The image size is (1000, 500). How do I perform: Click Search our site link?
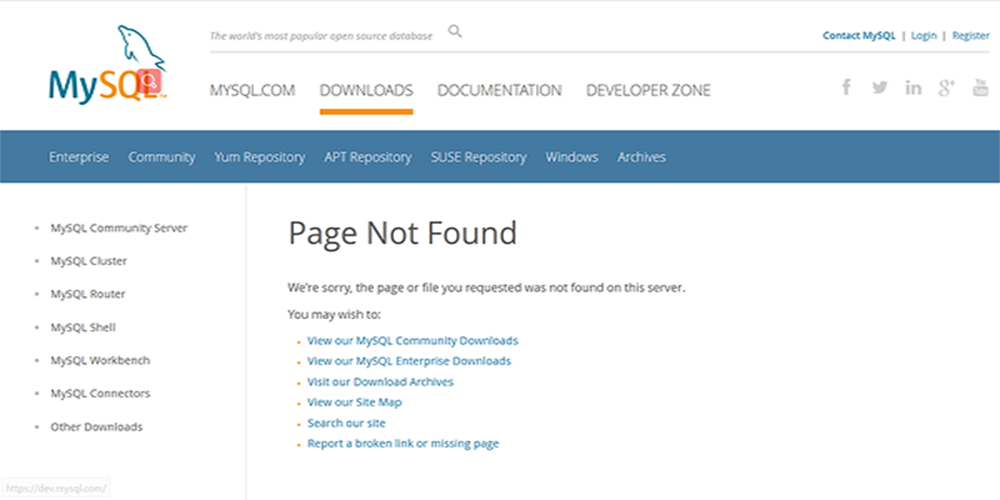point(346,423)
